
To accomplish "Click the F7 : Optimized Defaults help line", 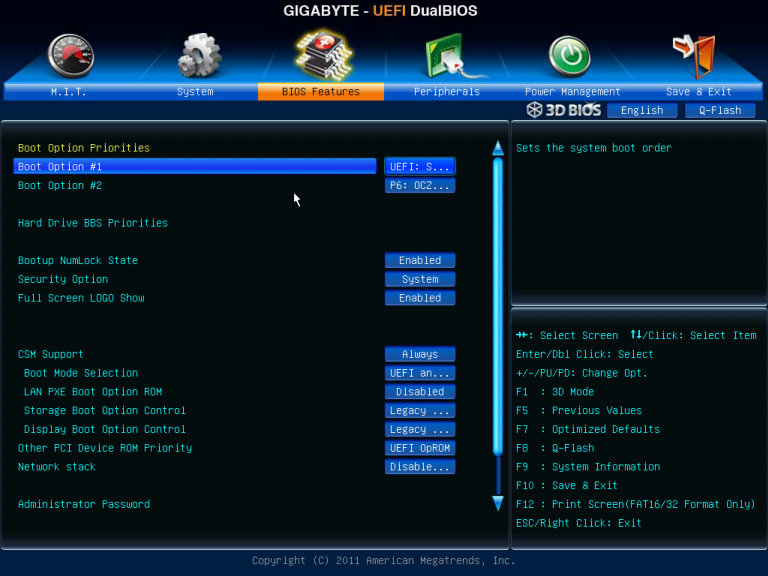I will tap(588, 430).
